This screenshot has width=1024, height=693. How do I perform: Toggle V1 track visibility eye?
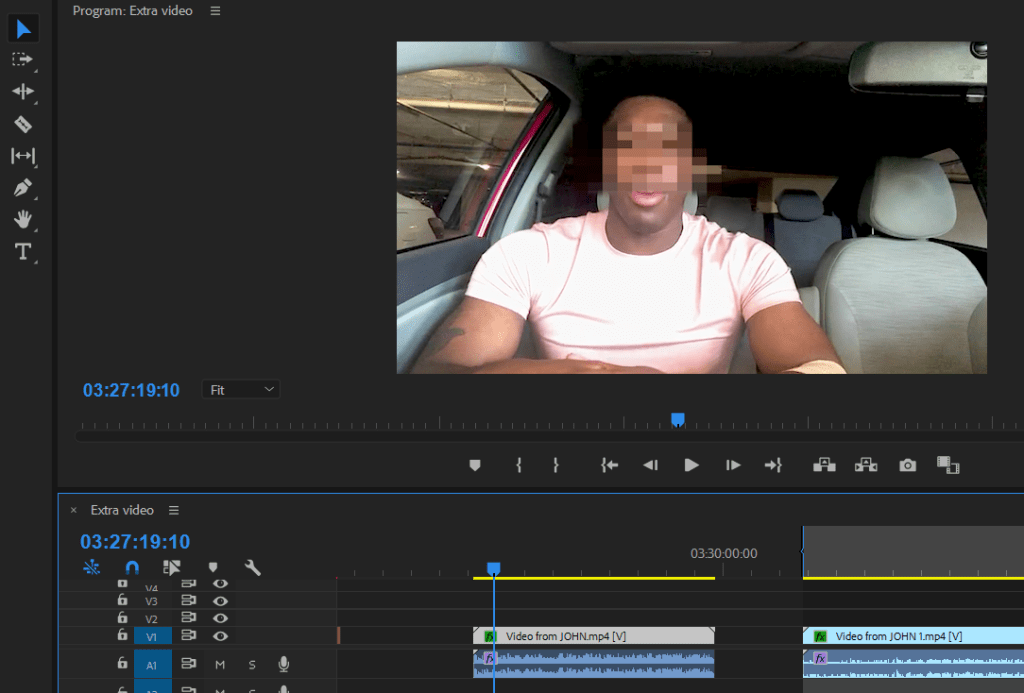coord(220,636)
